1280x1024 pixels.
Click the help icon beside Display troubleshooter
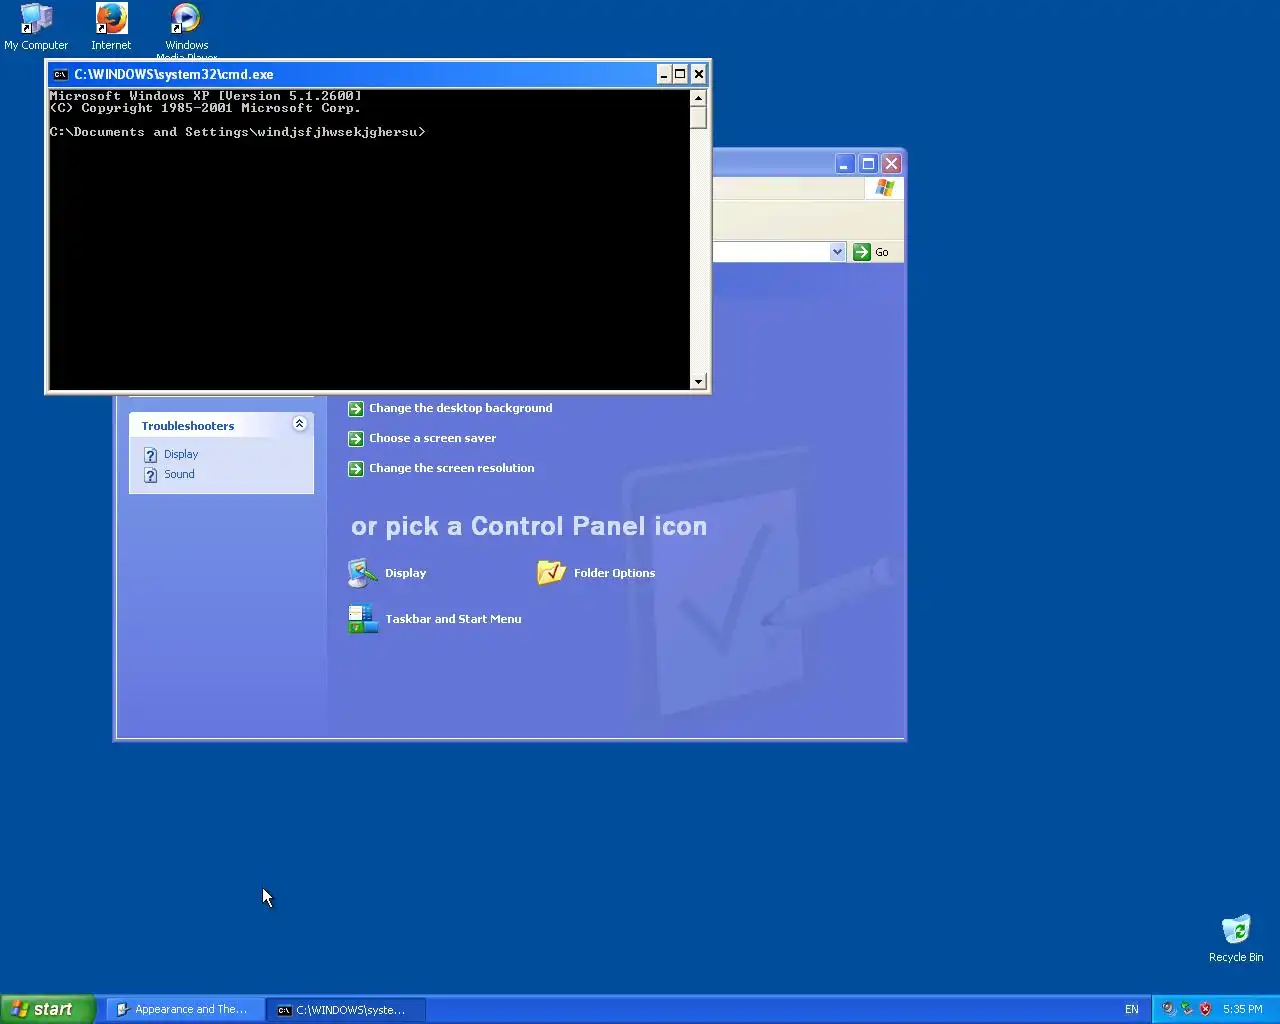(151, 455)
